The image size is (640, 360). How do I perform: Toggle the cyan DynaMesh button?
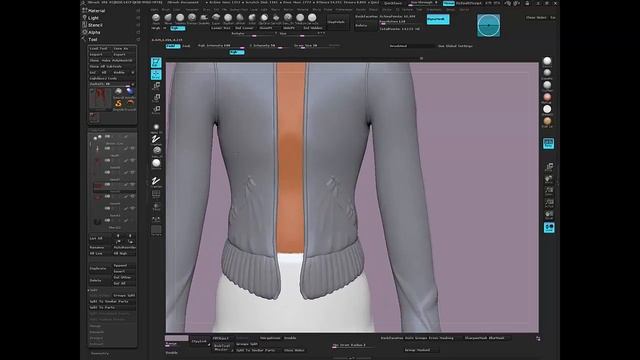438,19
